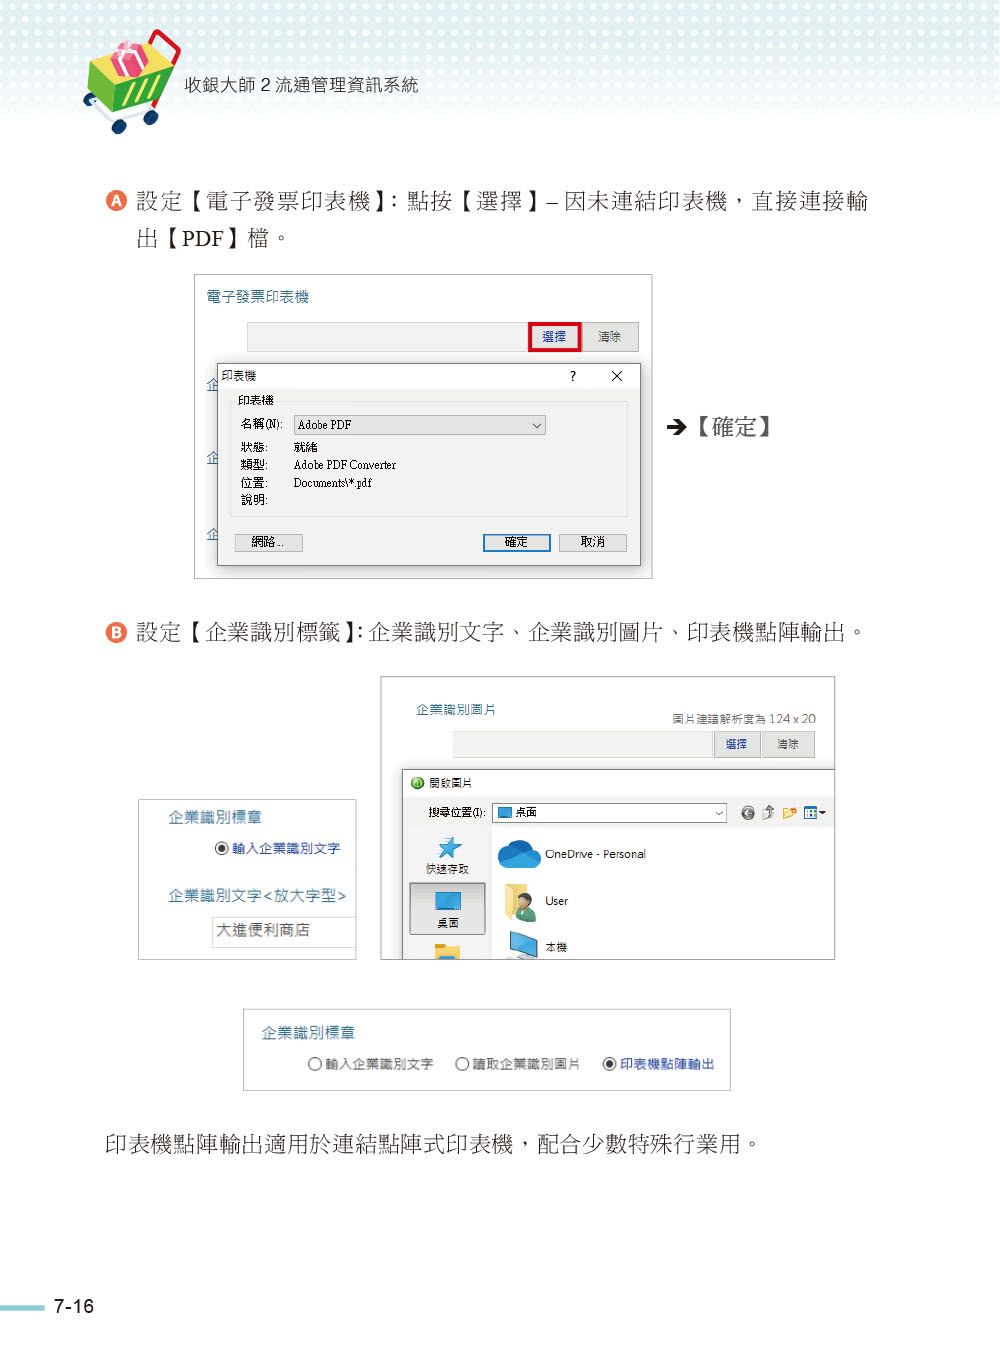The width and height of the screenshot is (1000, 1368).
Task: Click the highlighted 選擇 button for invoice printer
Action: pos(554,337)
